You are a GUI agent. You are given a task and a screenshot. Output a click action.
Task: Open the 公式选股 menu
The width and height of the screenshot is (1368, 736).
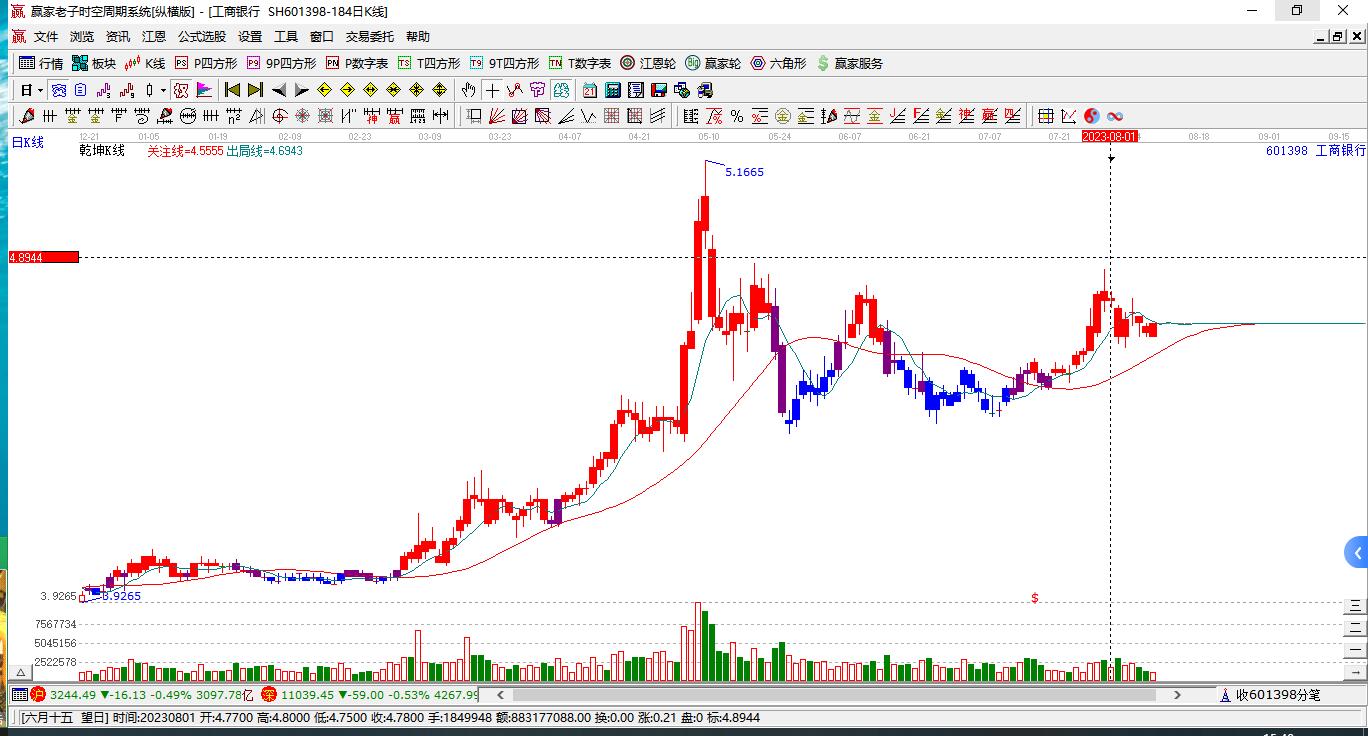(x=202, y=37)
